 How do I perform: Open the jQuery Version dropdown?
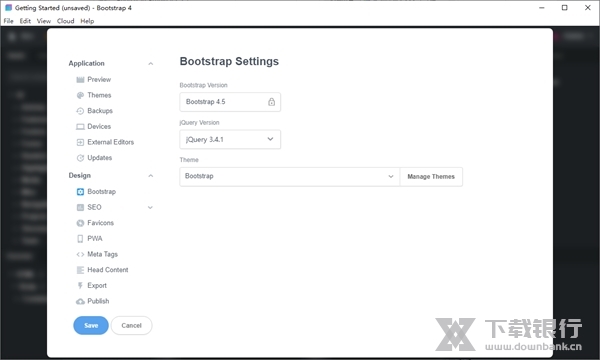[230, 139]
